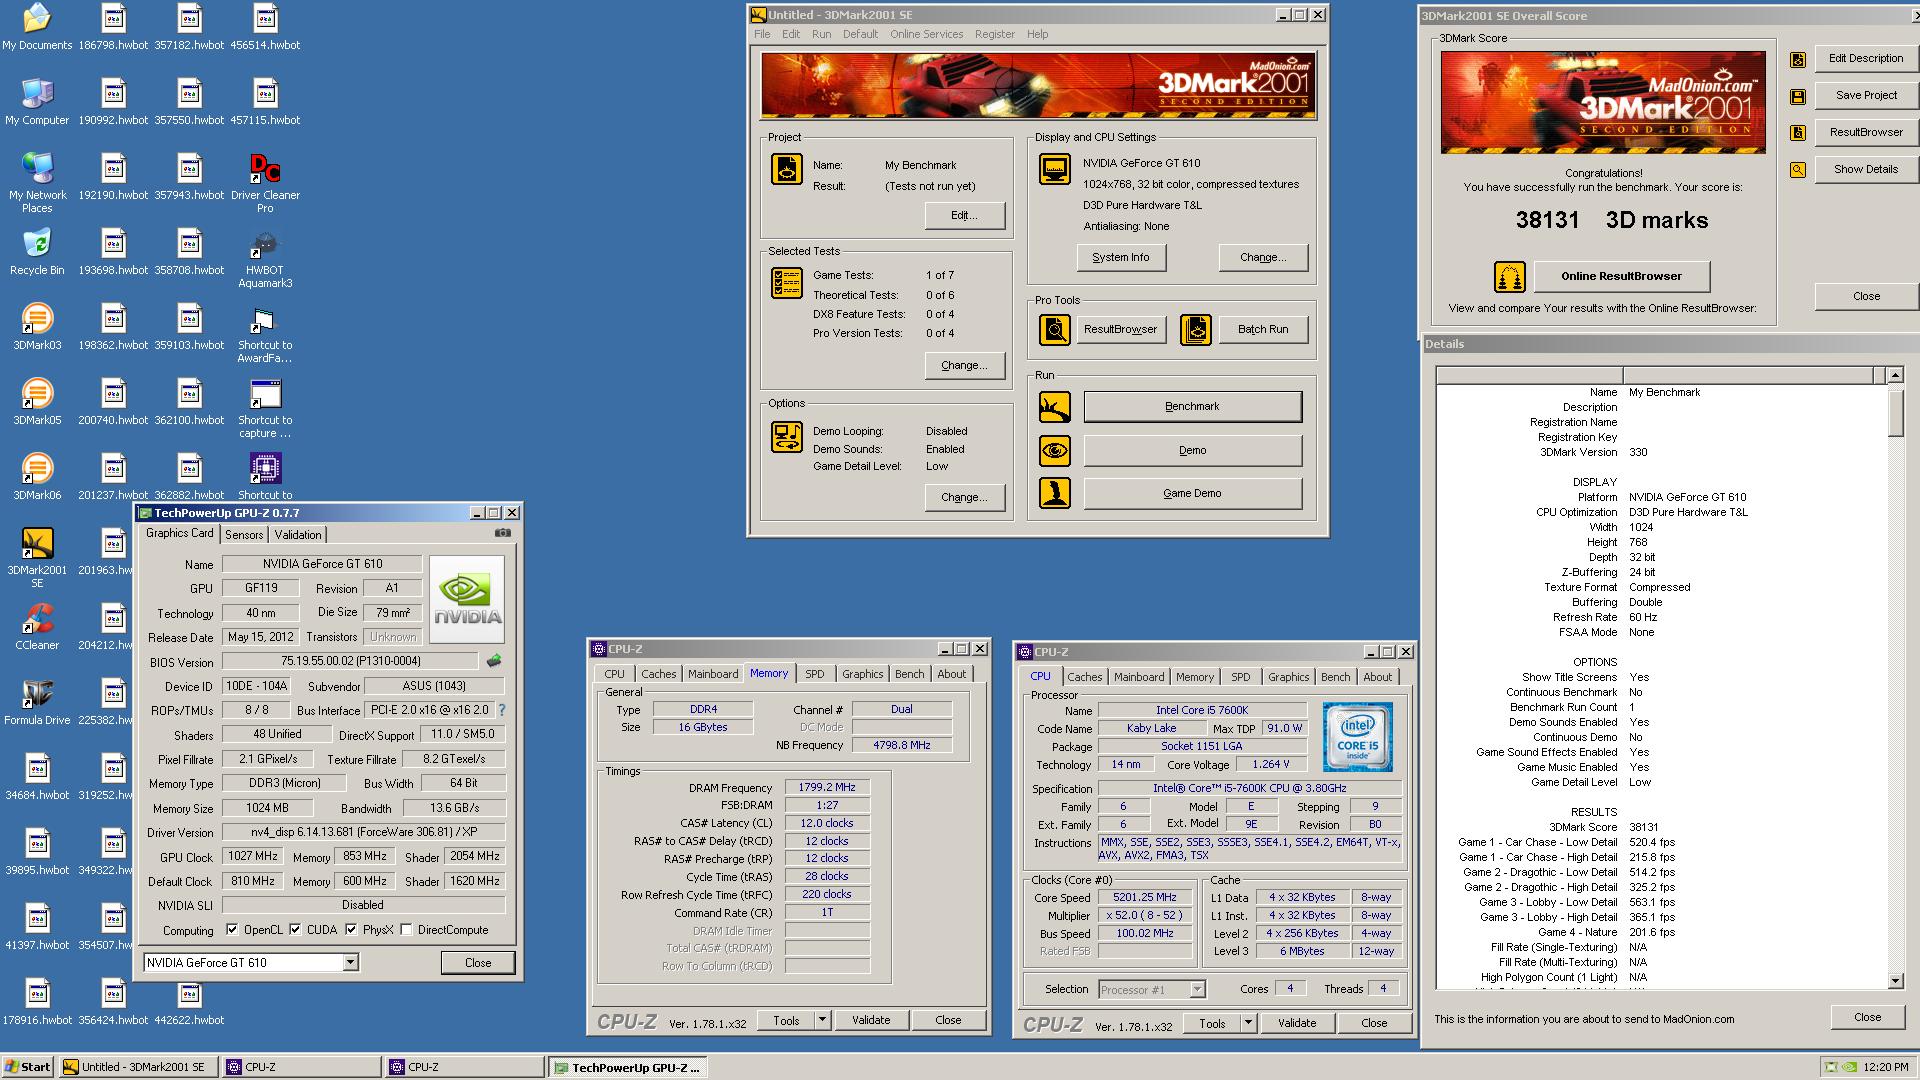Click the GPU-Z BIOS save icon

click(x=493, y=661)
